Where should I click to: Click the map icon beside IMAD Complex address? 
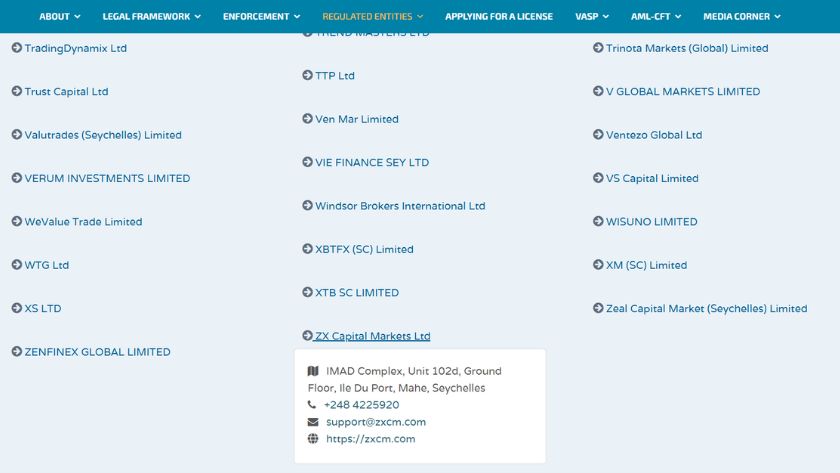tap(313, 371)
